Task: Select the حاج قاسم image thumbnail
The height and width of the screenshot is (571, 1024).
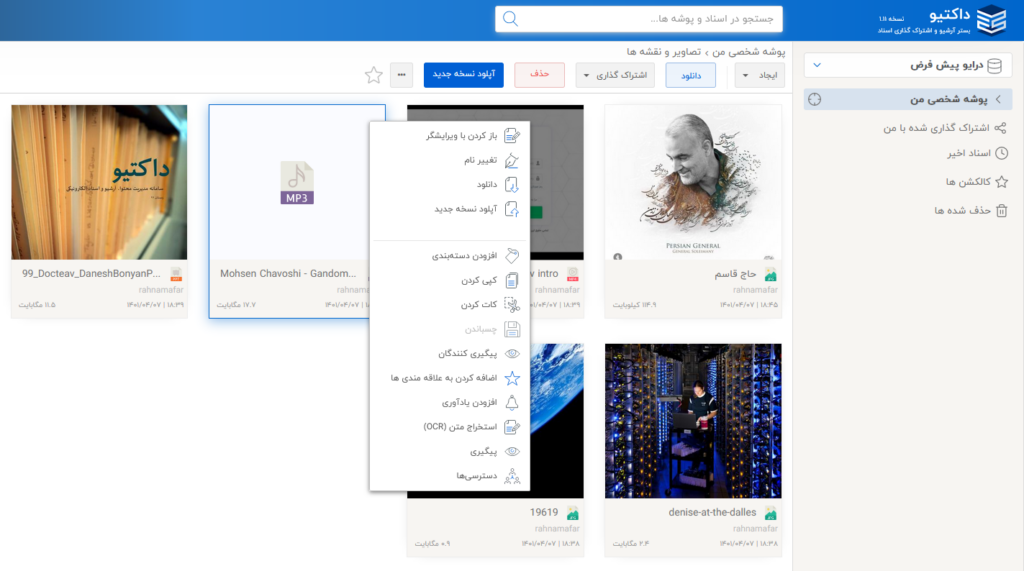Action: coord(693,182)
